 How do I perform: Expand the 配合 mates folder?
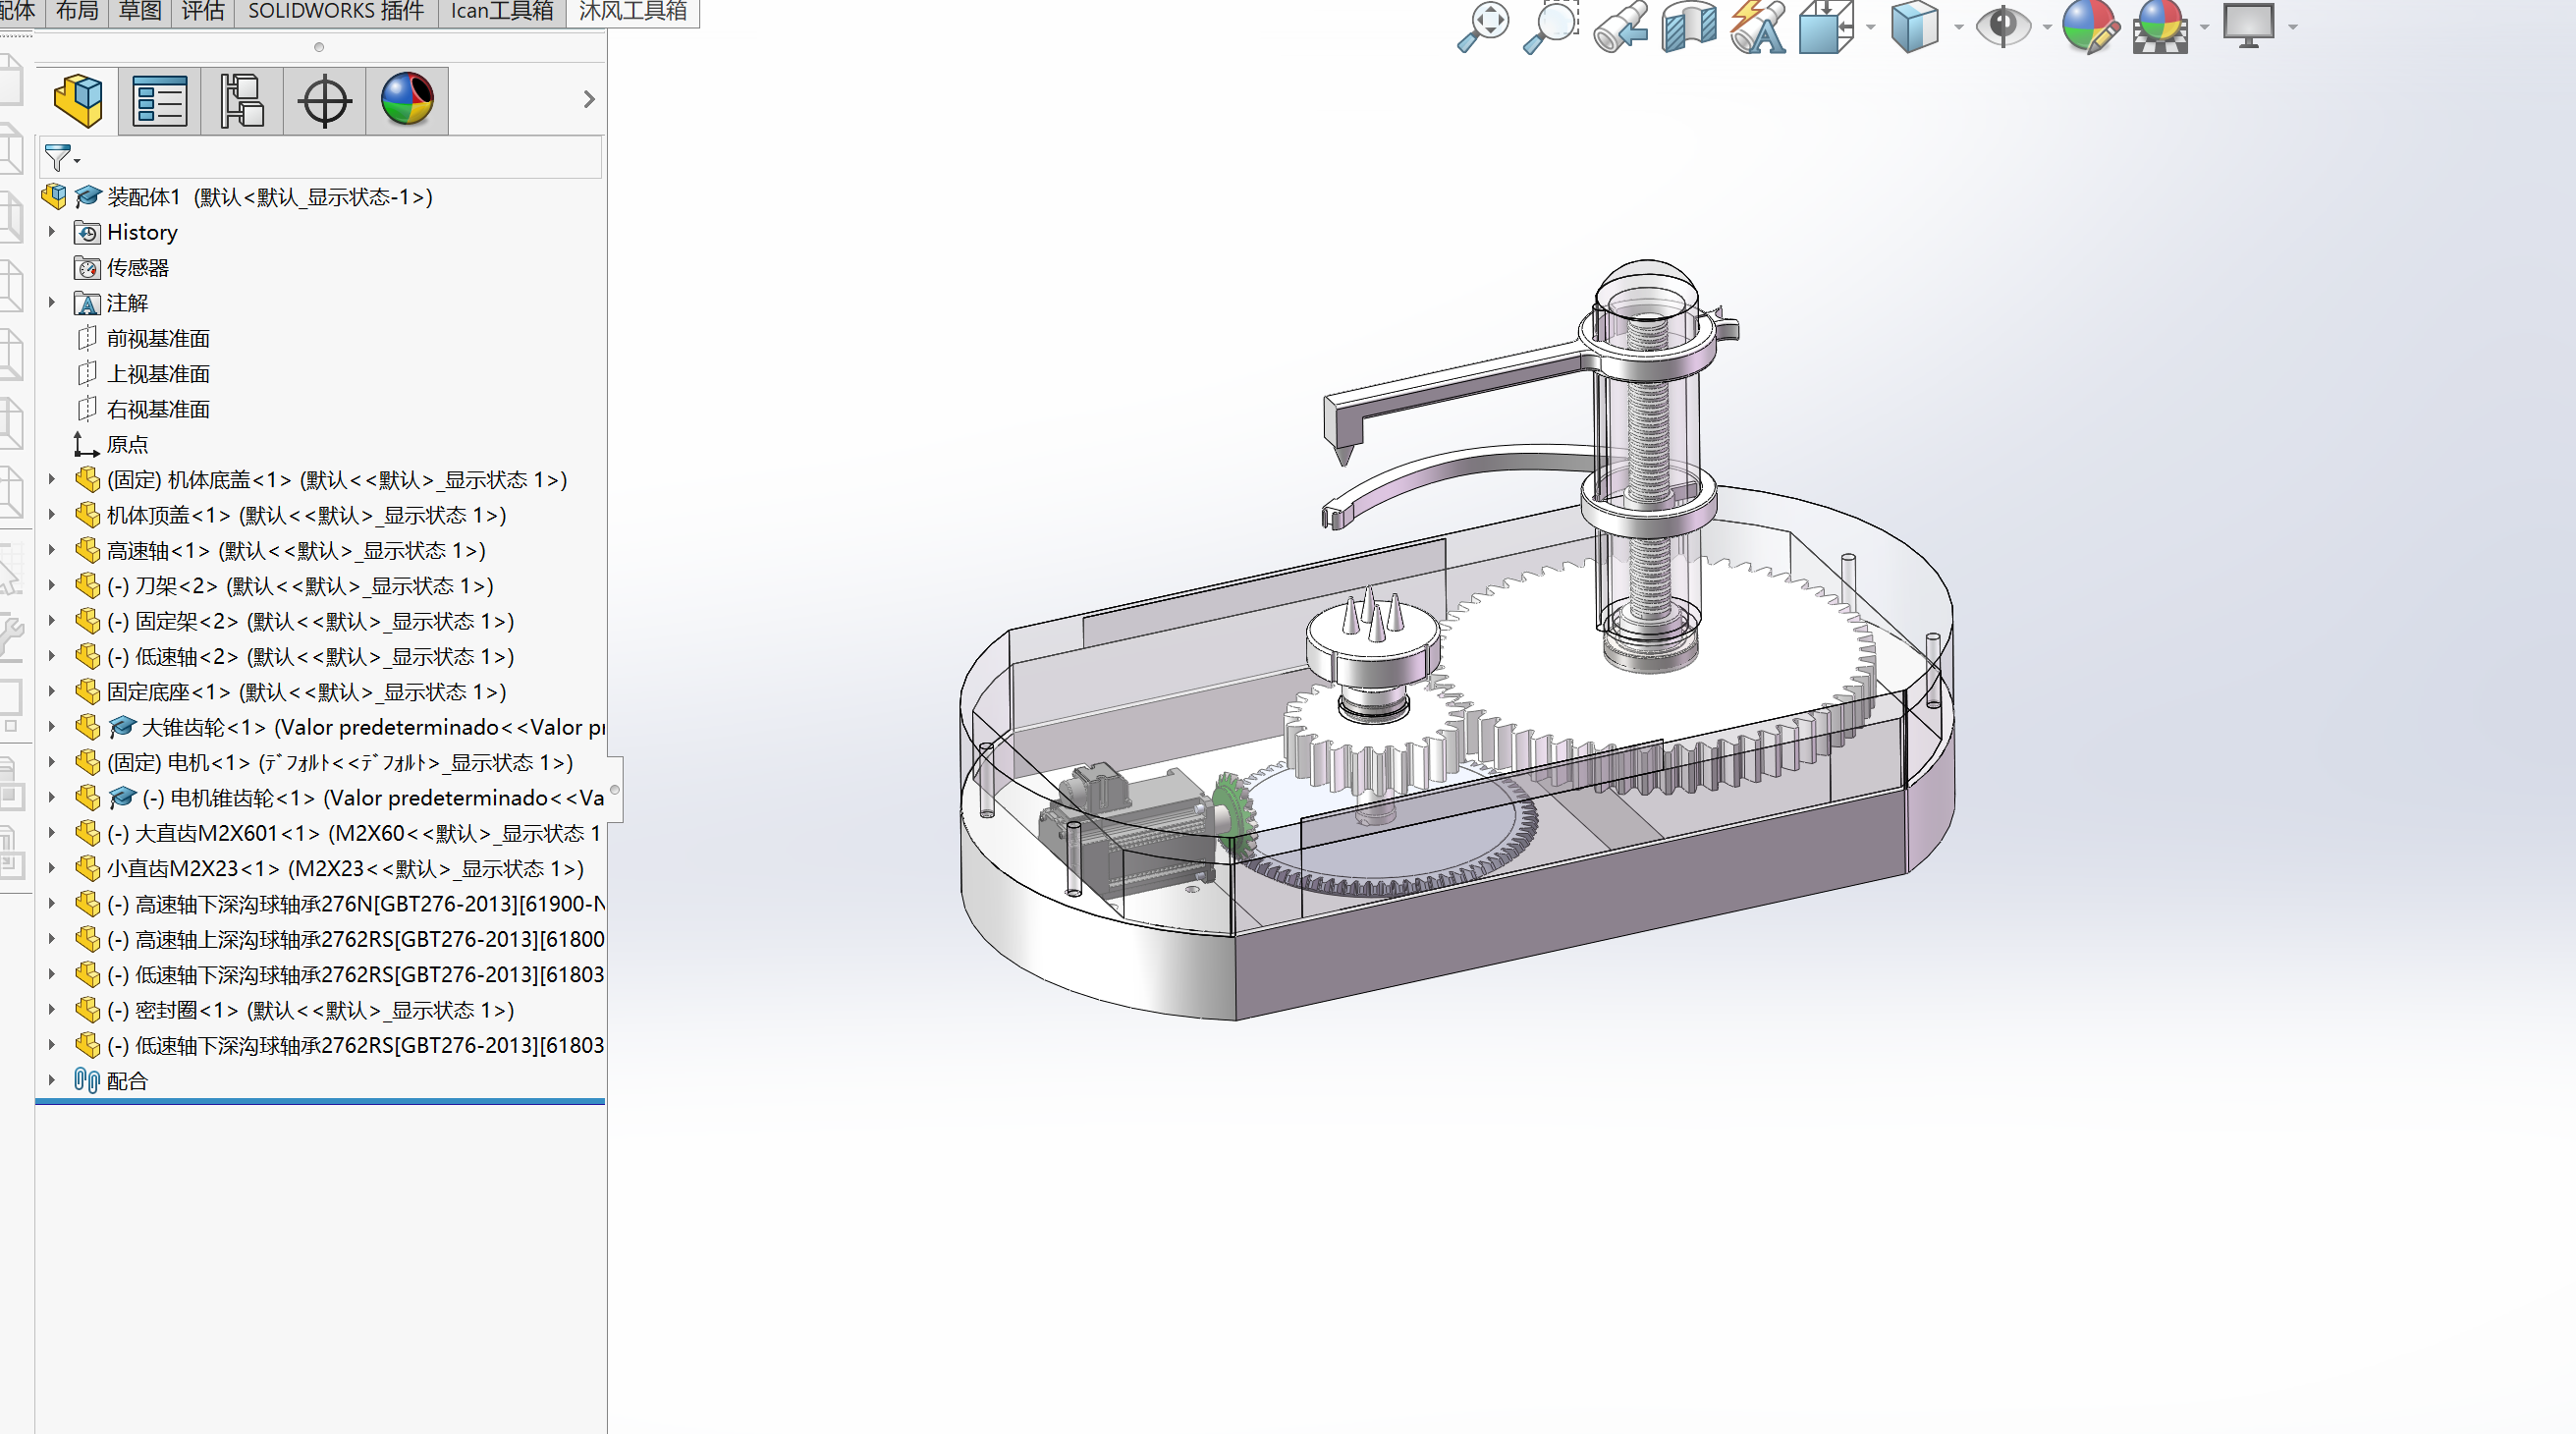tap(52, 1080)
